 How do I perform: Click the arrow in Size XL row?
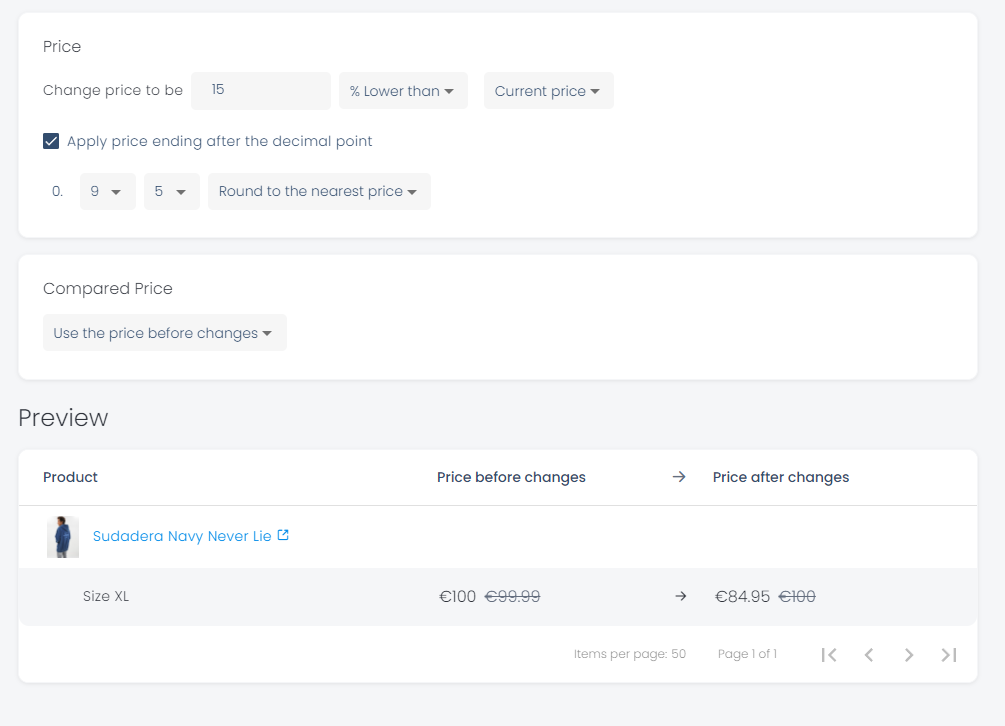tap(681, 596)
